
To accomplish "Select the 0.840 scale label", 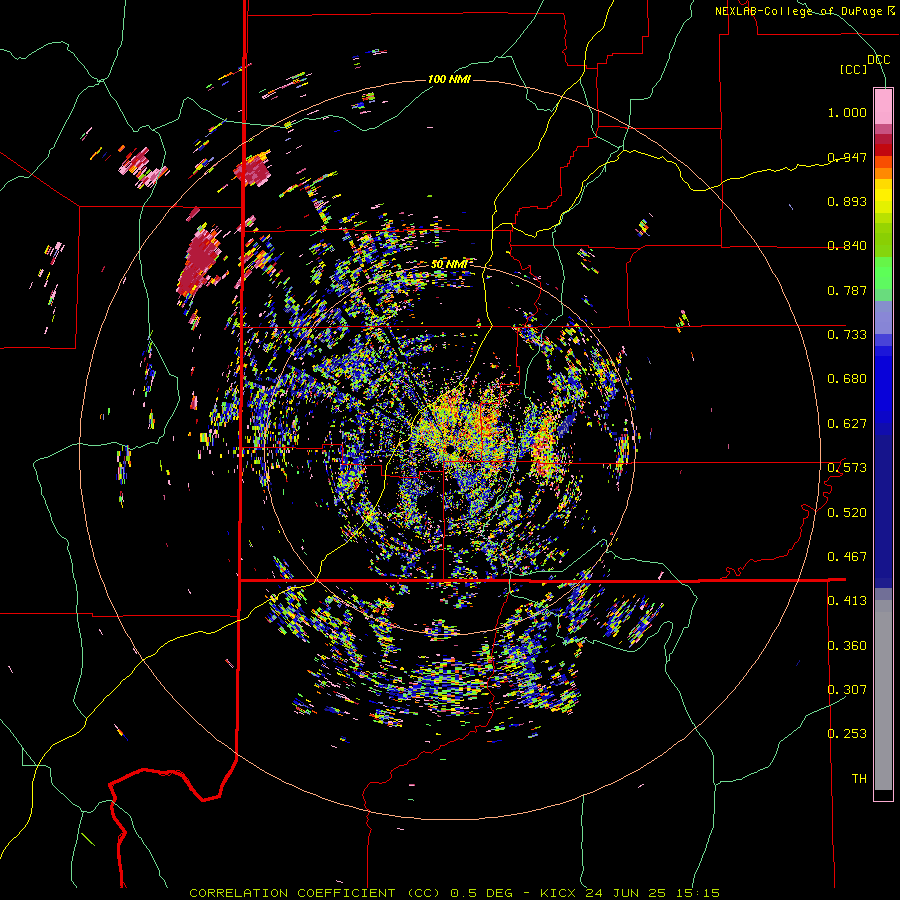I will coord(847,246).
